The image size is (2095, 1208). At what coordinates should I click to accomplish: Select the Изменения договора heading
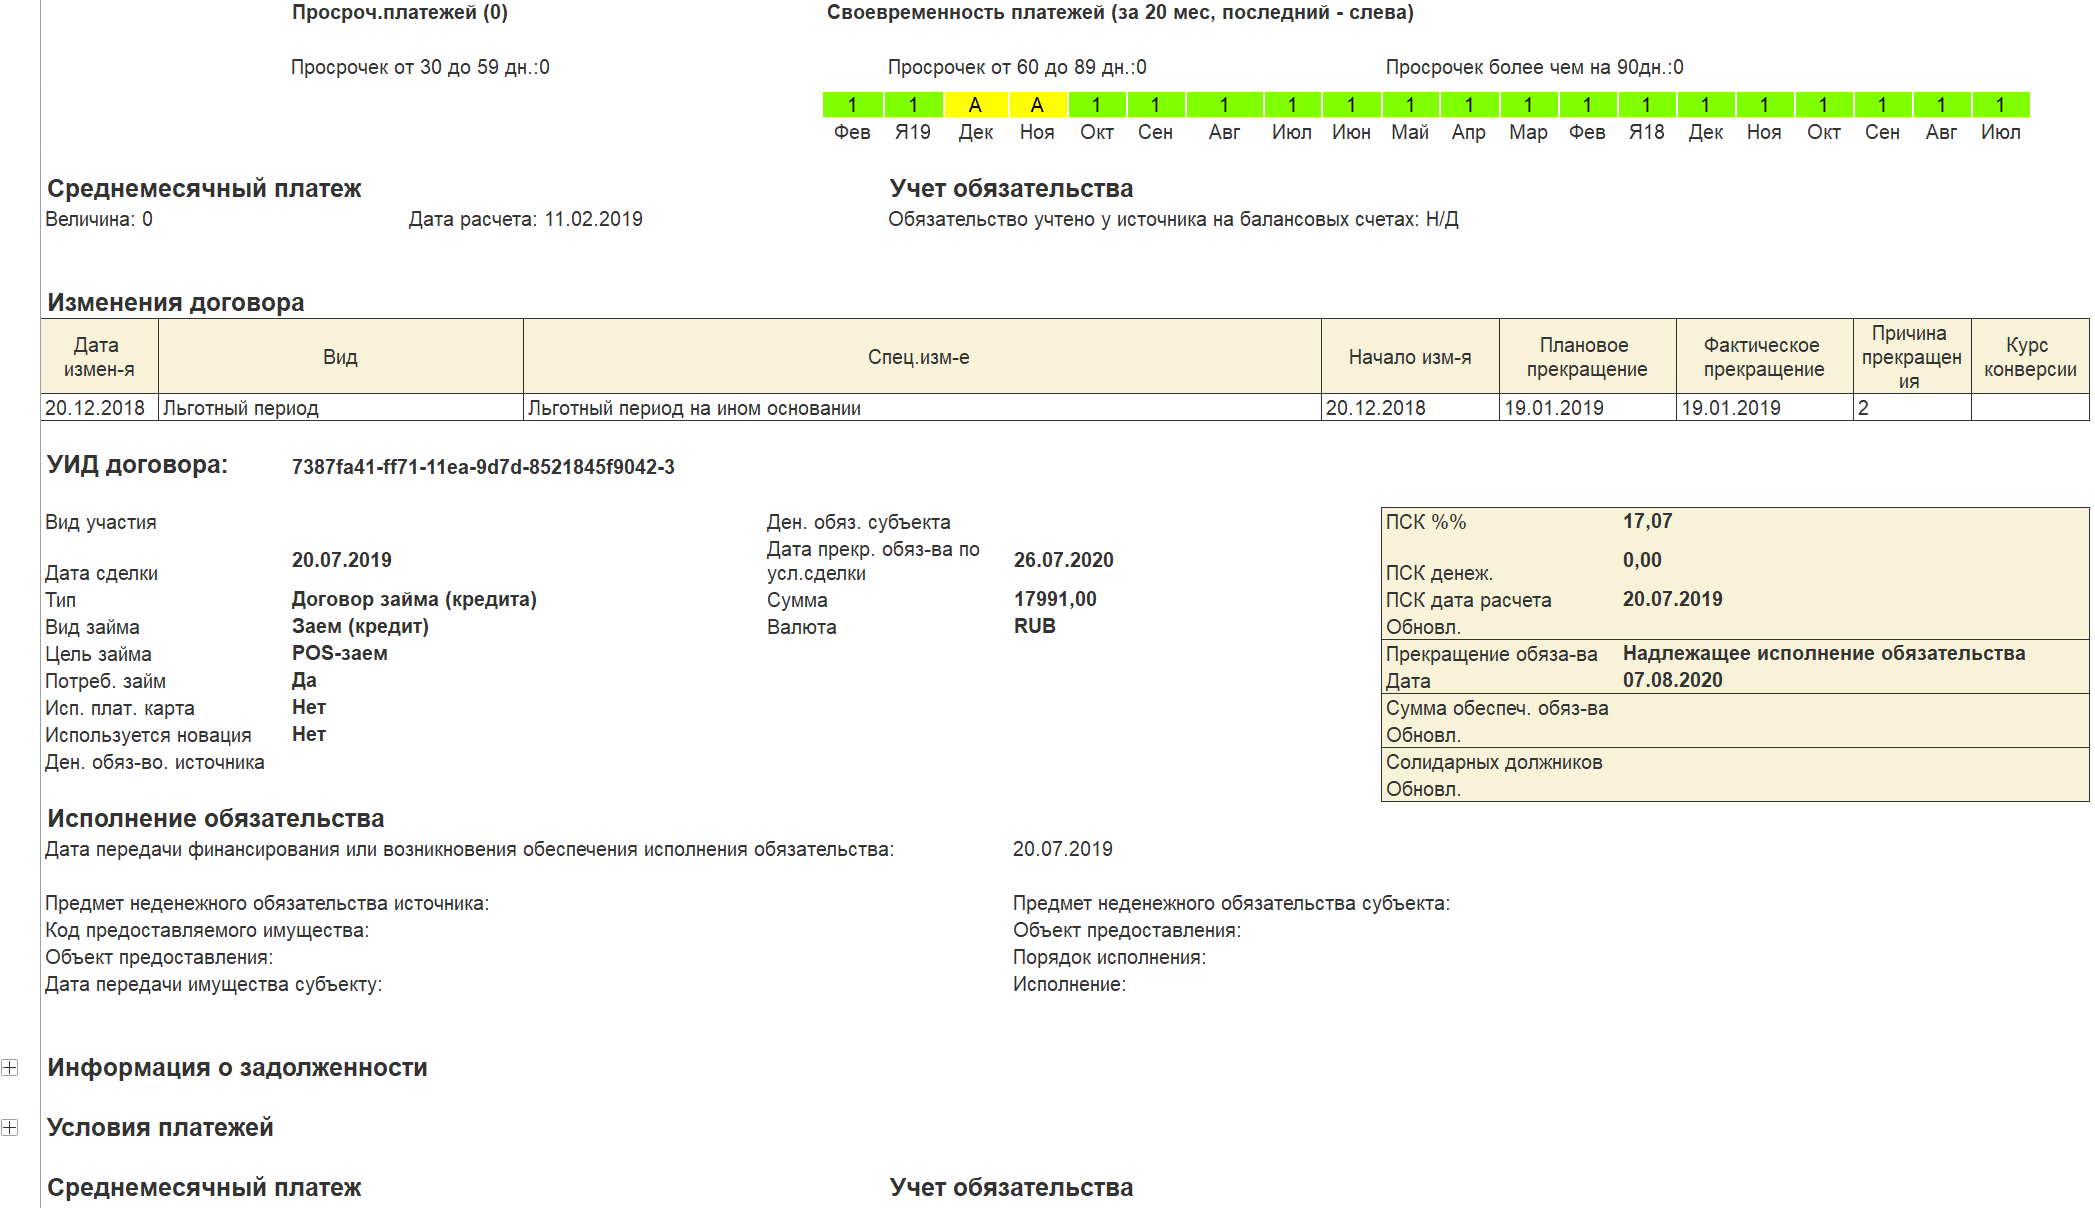pos(176,302)
